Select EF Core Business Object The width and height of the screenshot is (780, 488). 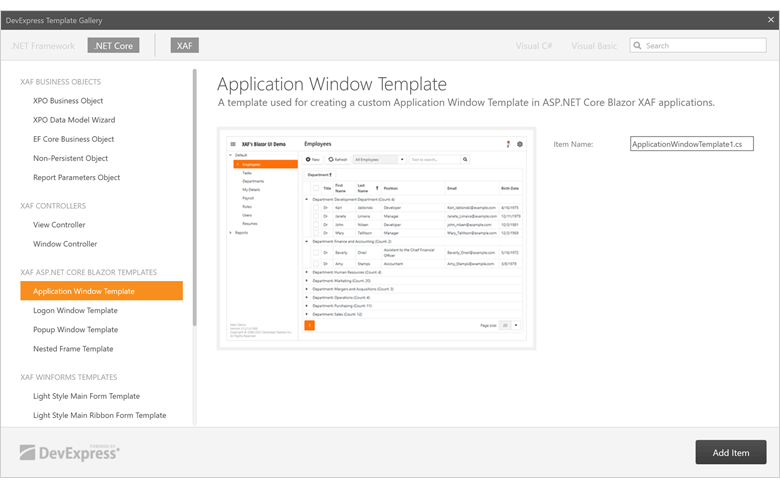tap(74, 139)
